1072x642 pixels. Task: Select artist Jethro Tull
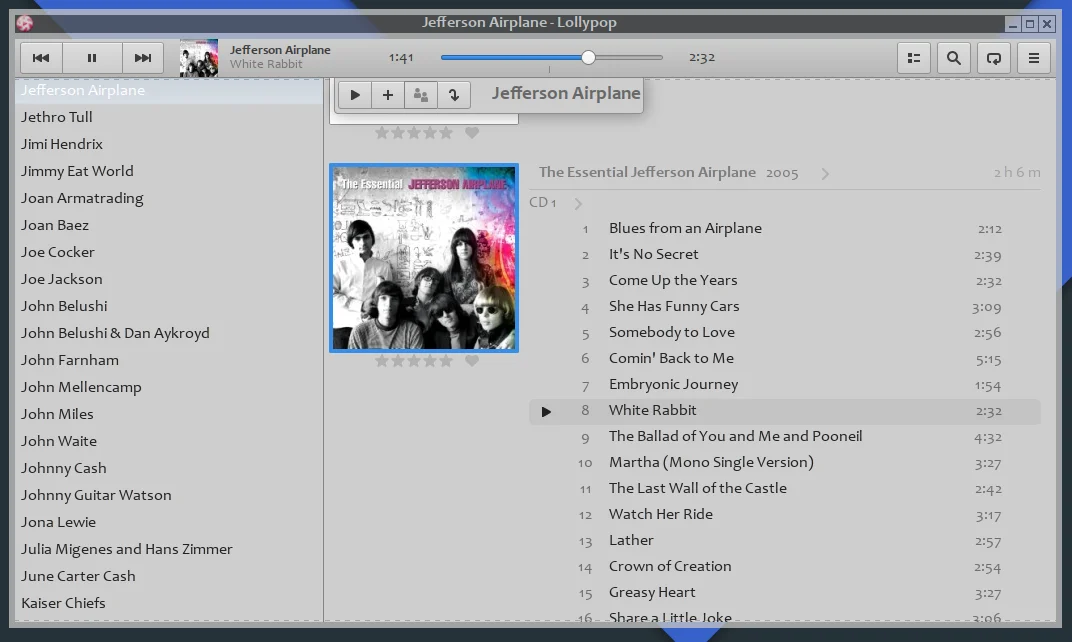tap(169, 117)
